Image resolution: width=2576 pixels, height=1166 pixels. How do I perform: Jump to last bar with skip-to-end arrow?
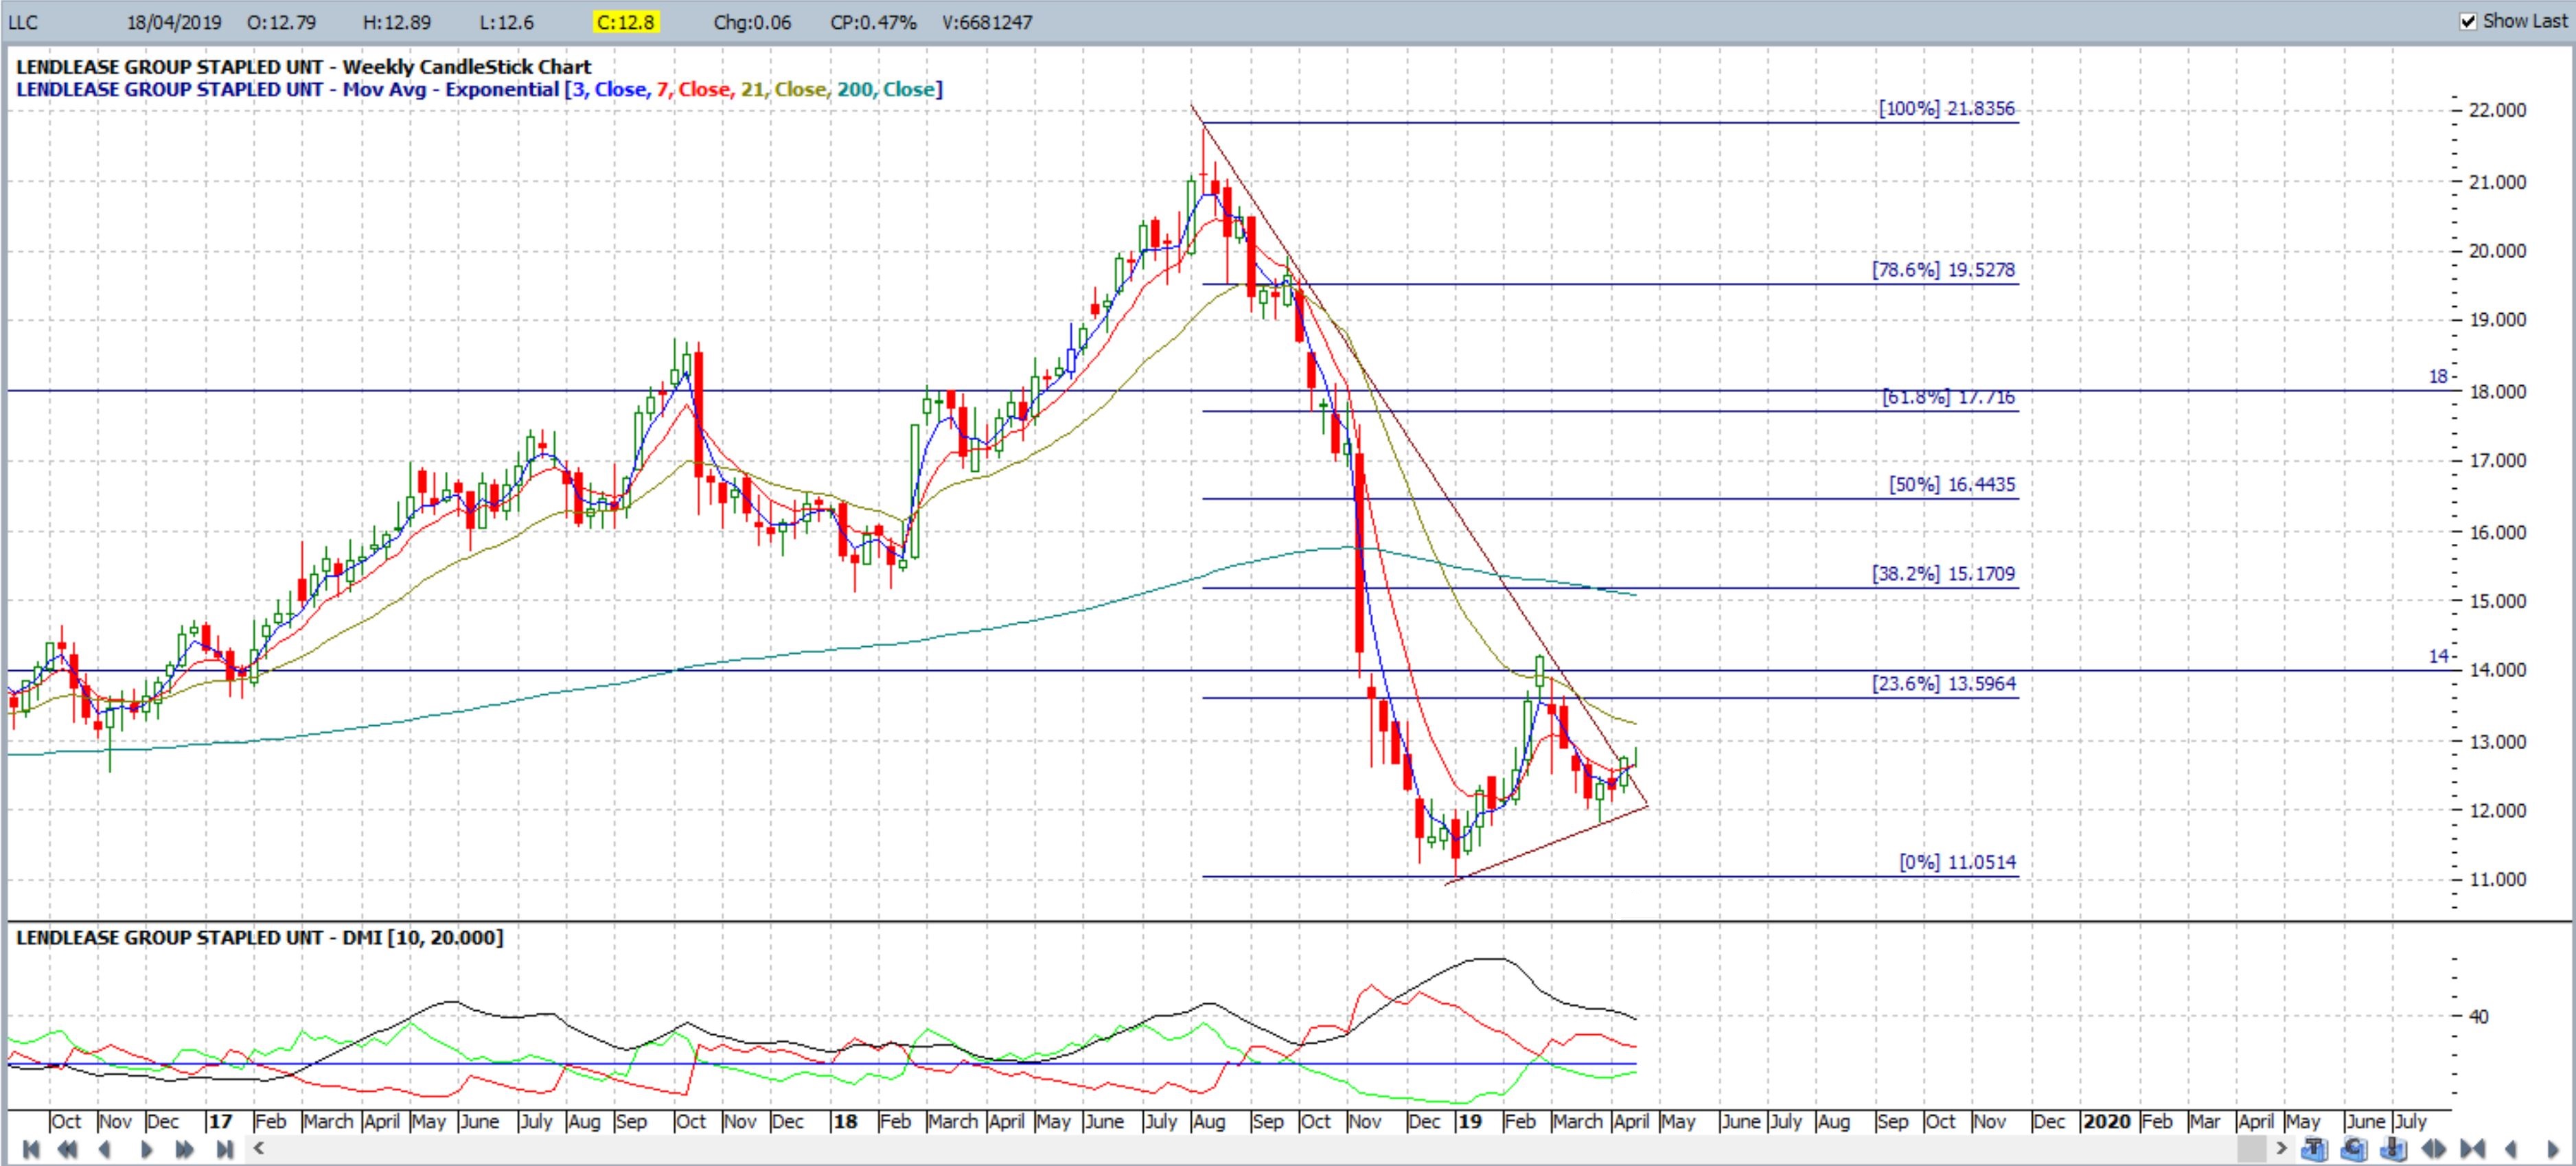pyautogui.click(x=224, y=1149)
